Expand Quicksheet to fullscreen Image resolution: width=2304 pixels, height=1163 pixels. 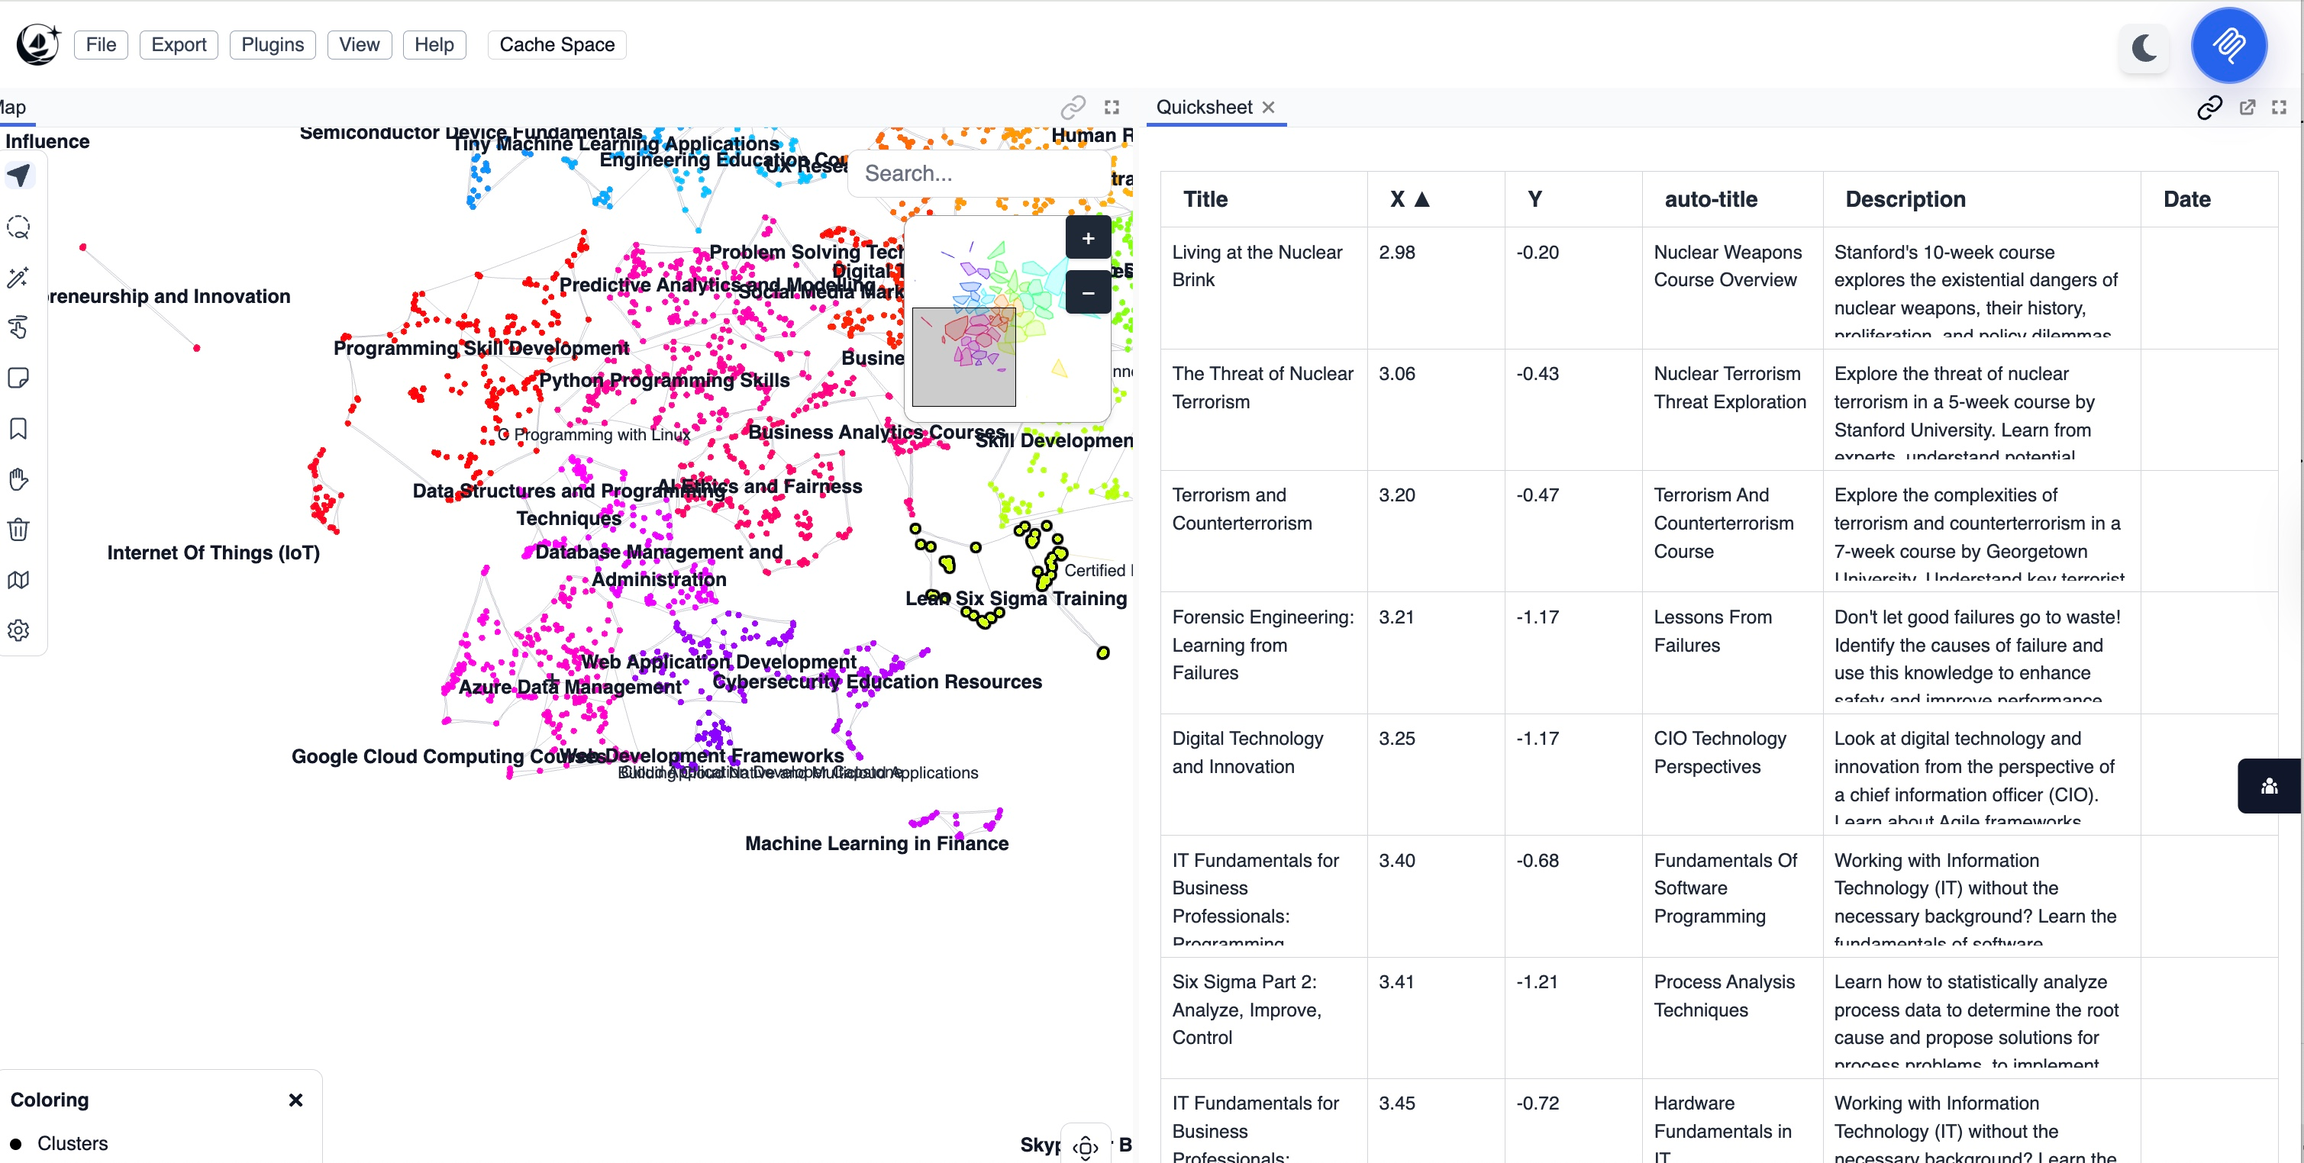pos(2280,107)
